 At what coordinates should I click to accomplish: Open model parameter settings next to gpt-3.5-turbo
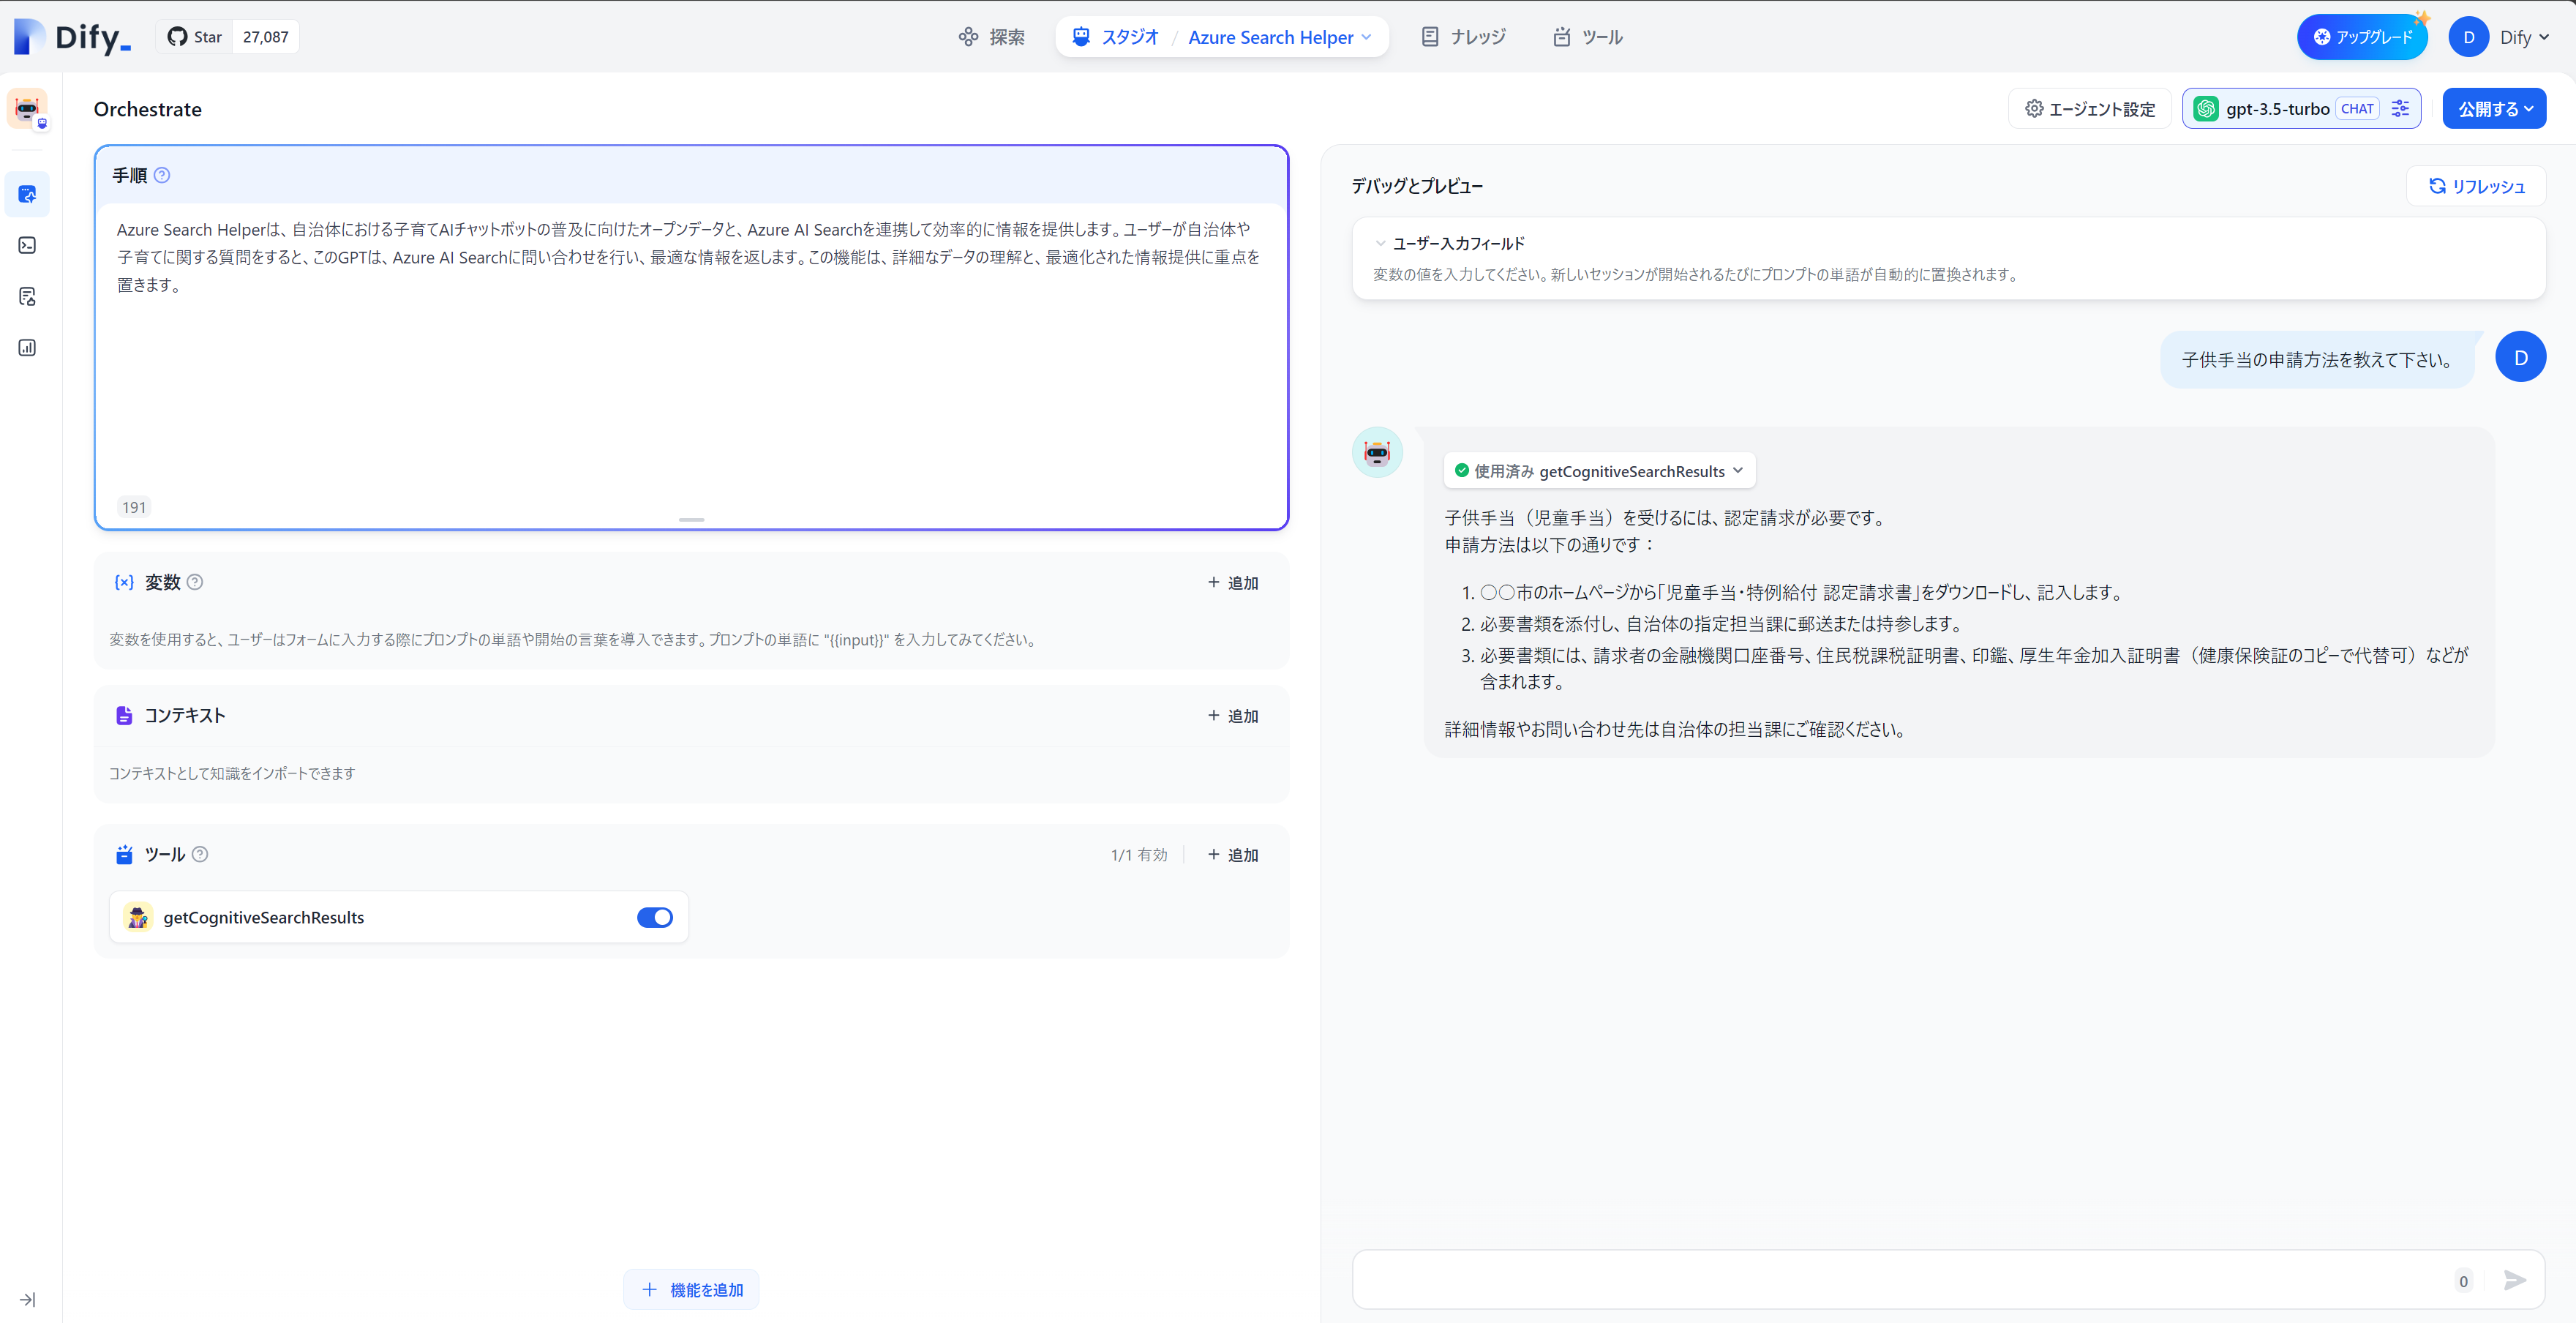[x=2401, y=108]
